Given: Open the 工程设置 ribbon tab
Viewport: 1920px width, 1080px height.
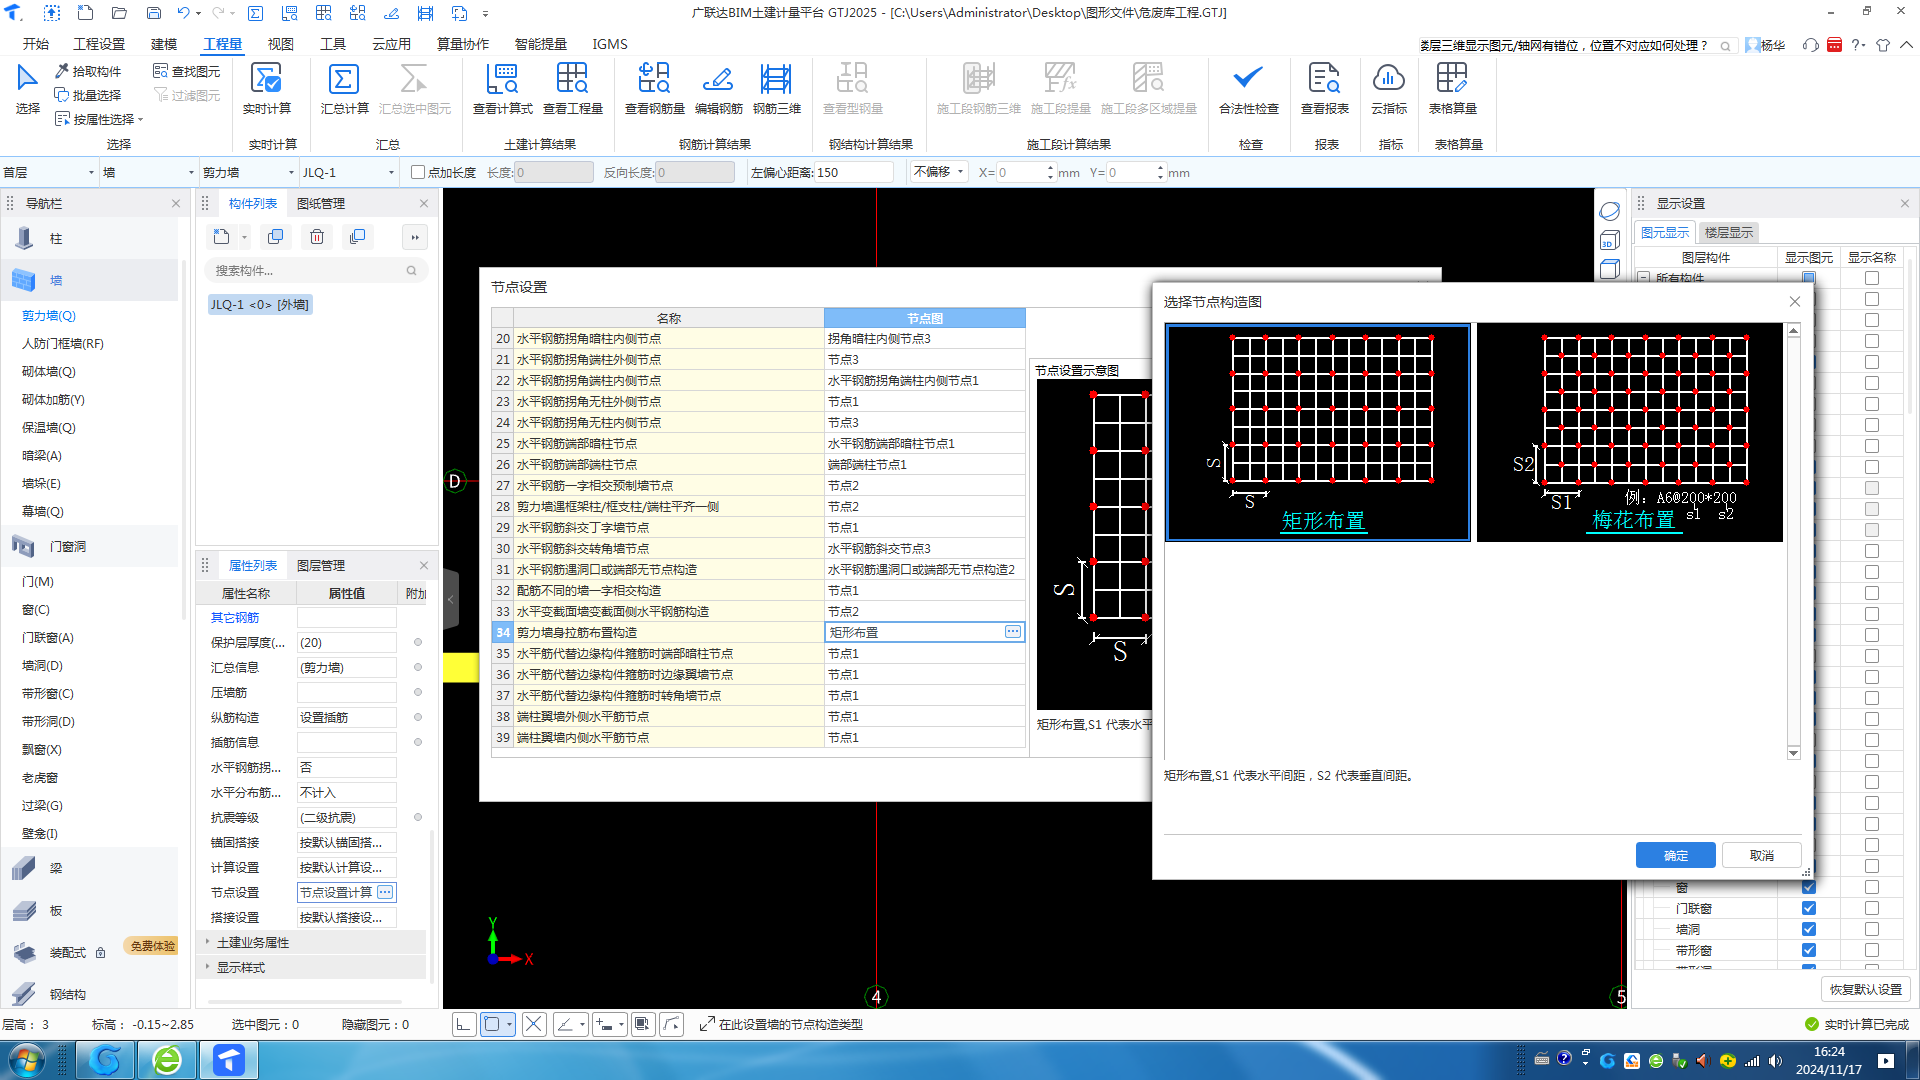Looking at the screenshot, I should [x=99, y=44].
